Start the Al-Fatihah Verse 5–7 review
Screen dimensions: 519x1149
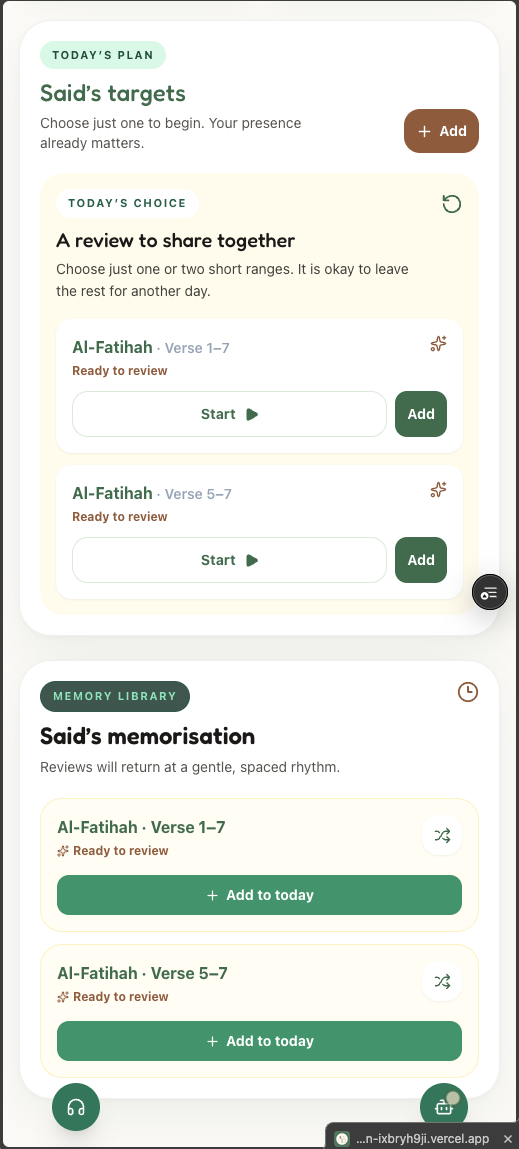pyautogui.click(x=229, y=560)
